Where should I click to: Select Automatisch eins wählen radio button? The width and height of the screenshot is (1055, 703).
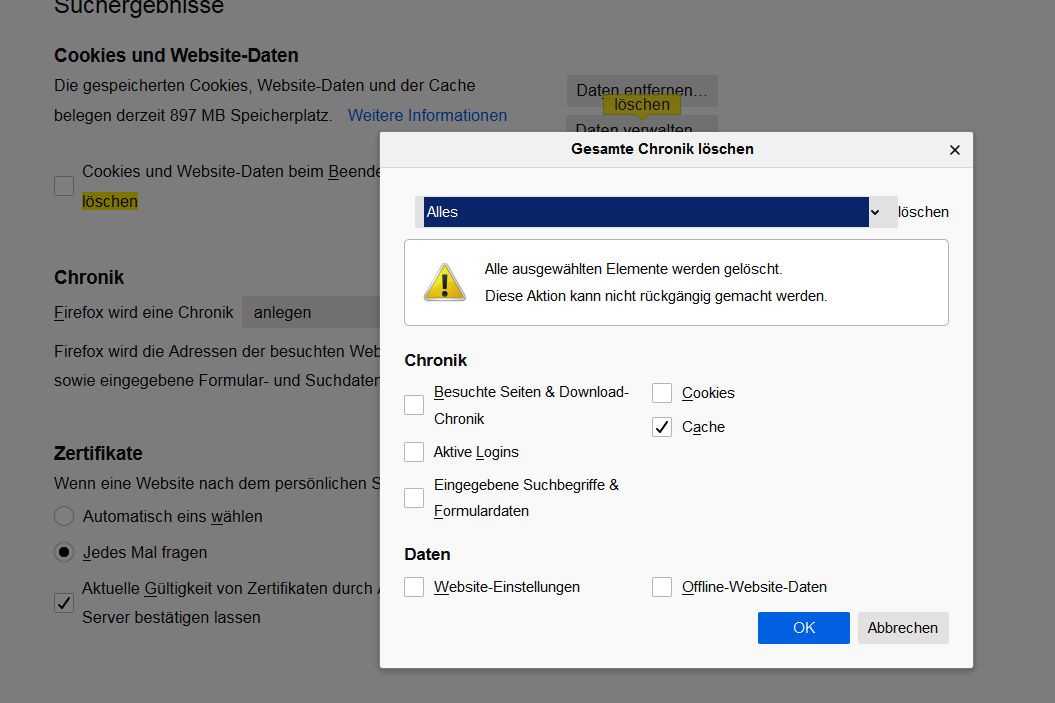point(64,517)
